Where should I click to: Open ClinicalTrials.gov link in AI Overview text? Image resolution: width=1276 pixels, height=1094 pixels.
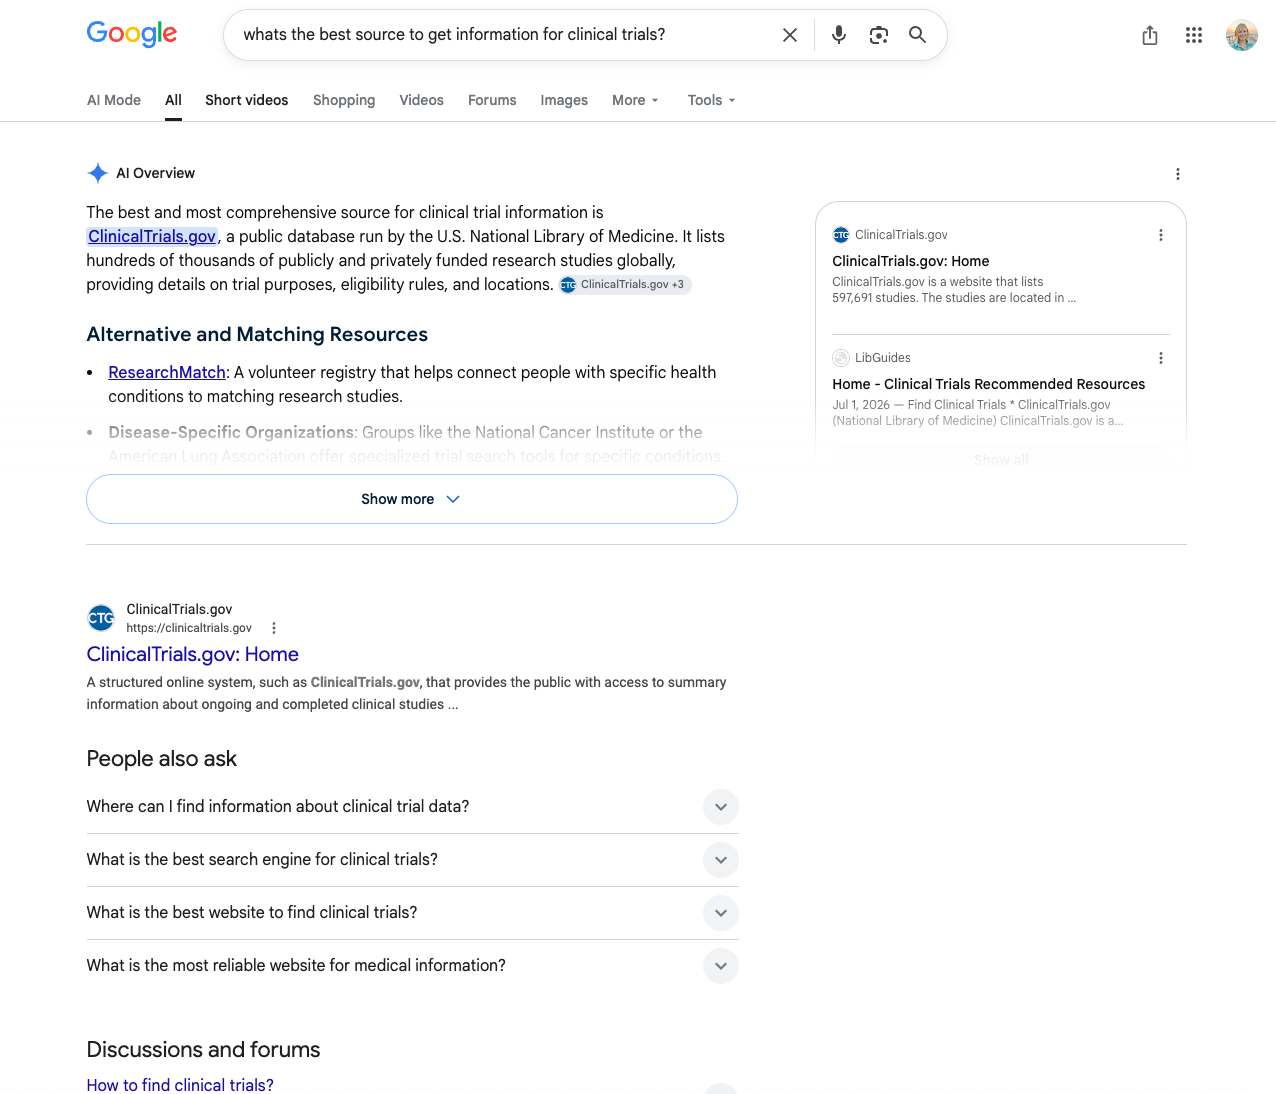click(152, 237)
